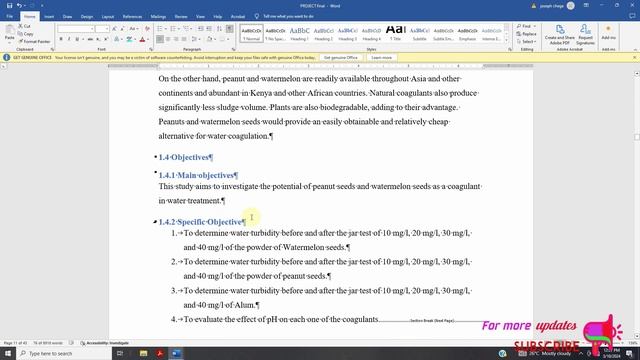Screen dimensions: 640x360
Task: Sort the selected paragraphs
Action: tap(219, 29)
